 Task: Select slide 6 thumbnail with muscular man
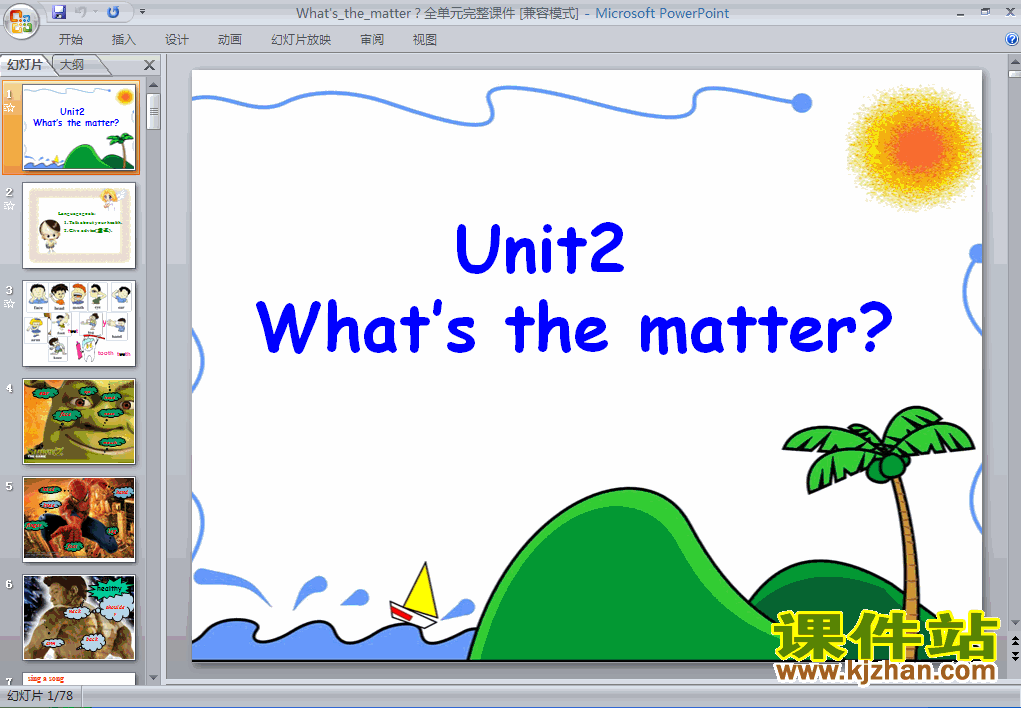(79, 617)
